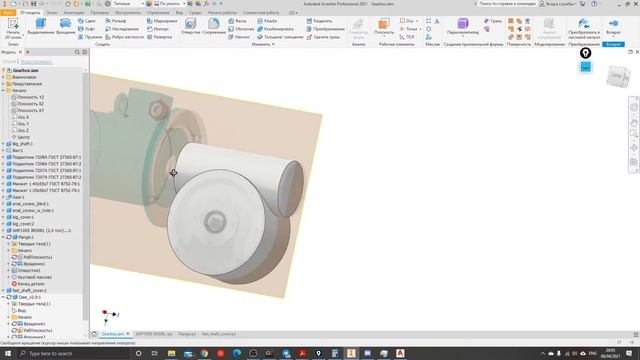Create a work Point (Точка)
The width and height of the screenshot is (640, 360).
click(x=409, y=29)
